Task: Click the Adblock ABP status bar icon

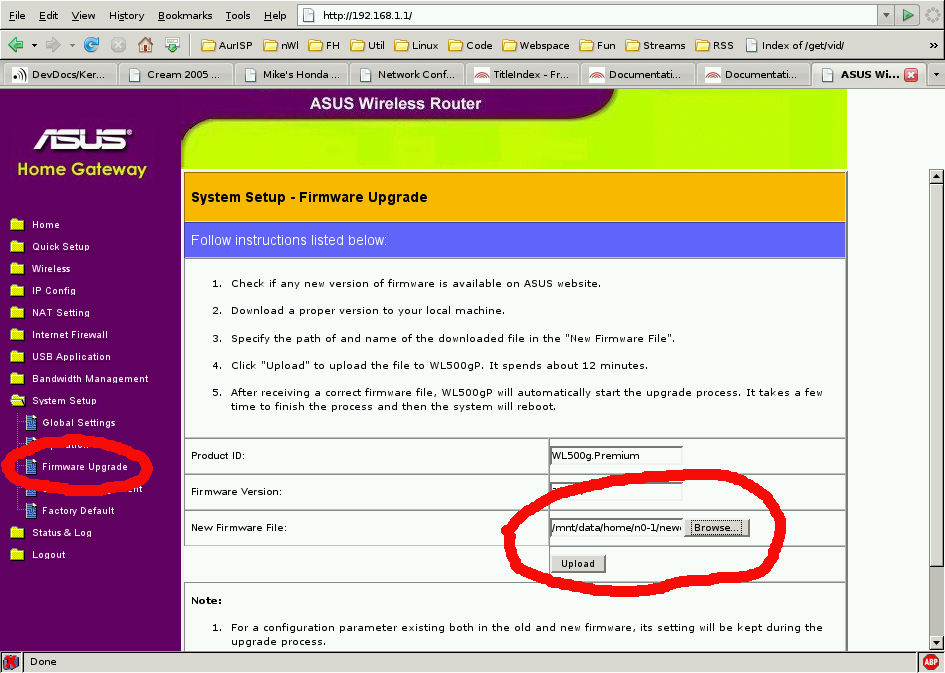Action: coord(930,662)
